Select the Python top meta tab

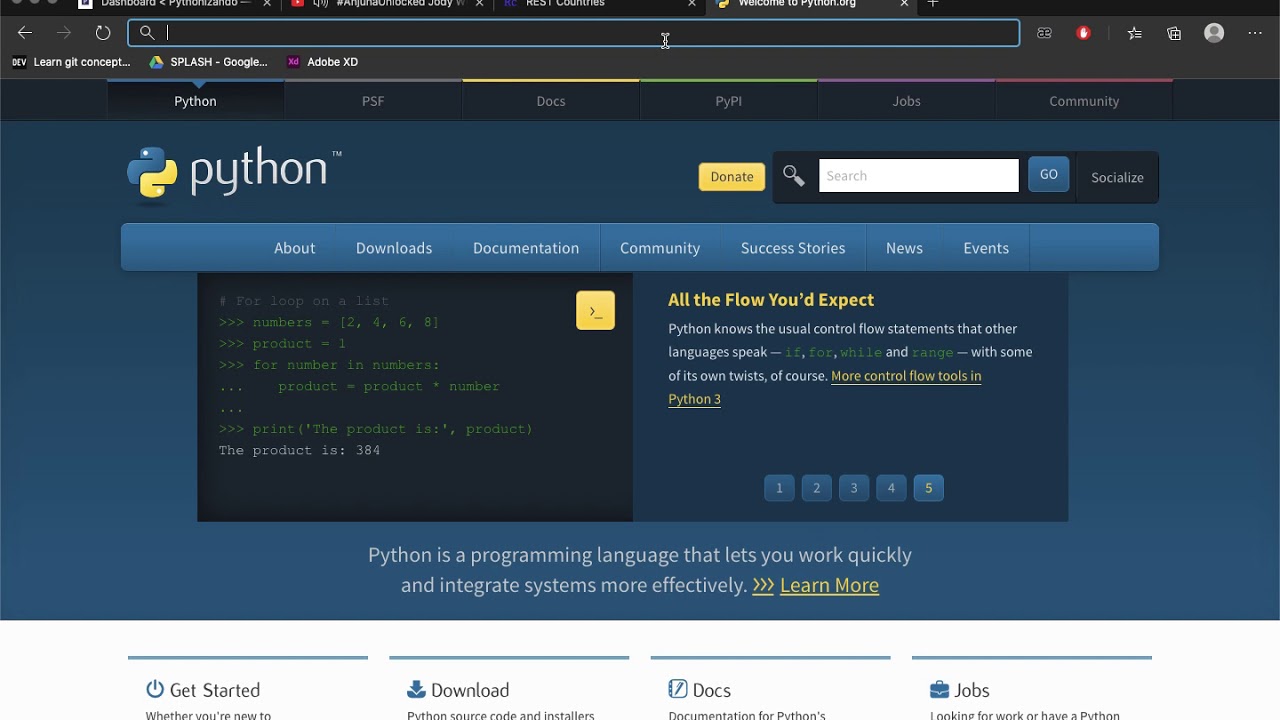(x=195, y=101)
